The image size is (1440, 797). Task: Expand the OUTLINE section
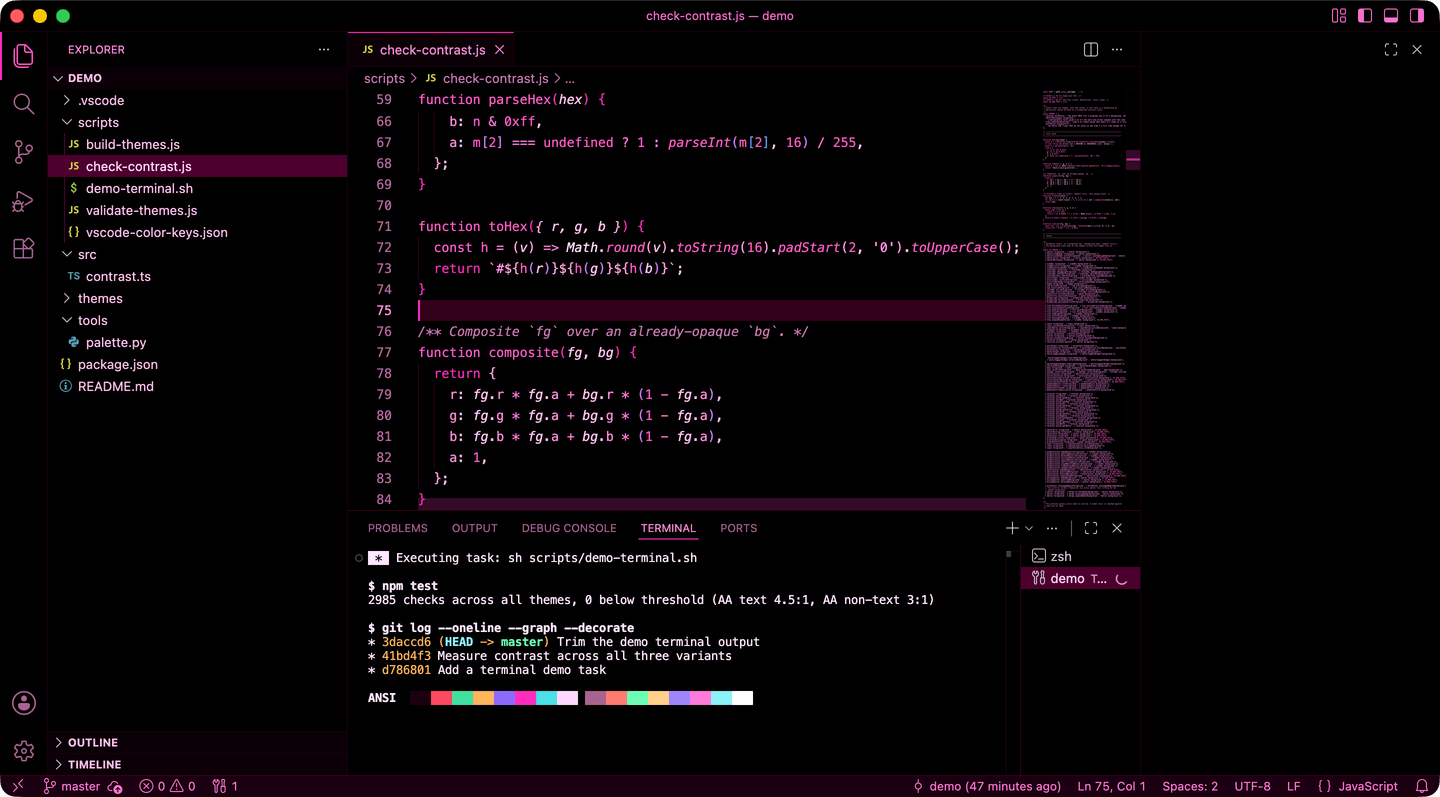198,742
